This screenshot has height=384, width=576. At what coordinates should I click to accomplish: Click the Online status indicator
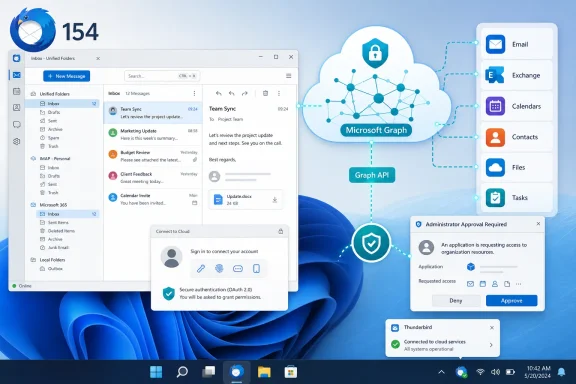(22, 286)
